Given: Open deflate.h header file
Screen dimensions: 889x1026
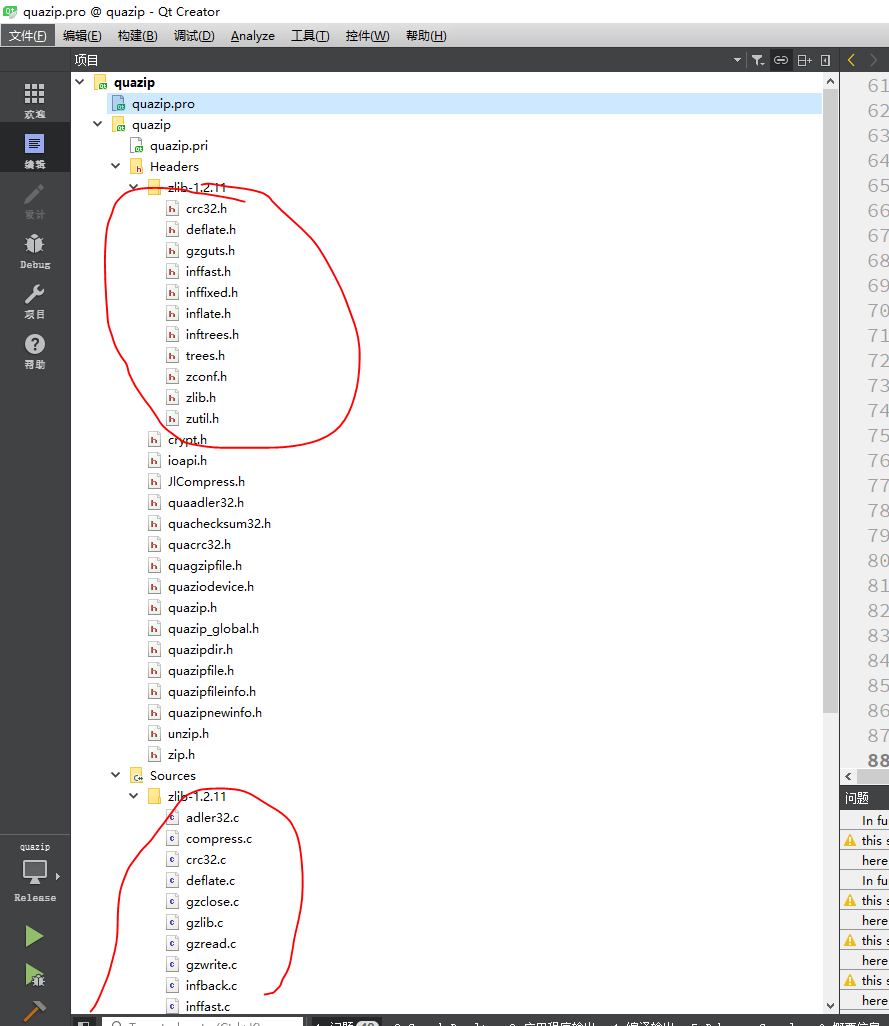Looking at the screenshot, I should tap(211, 229).
